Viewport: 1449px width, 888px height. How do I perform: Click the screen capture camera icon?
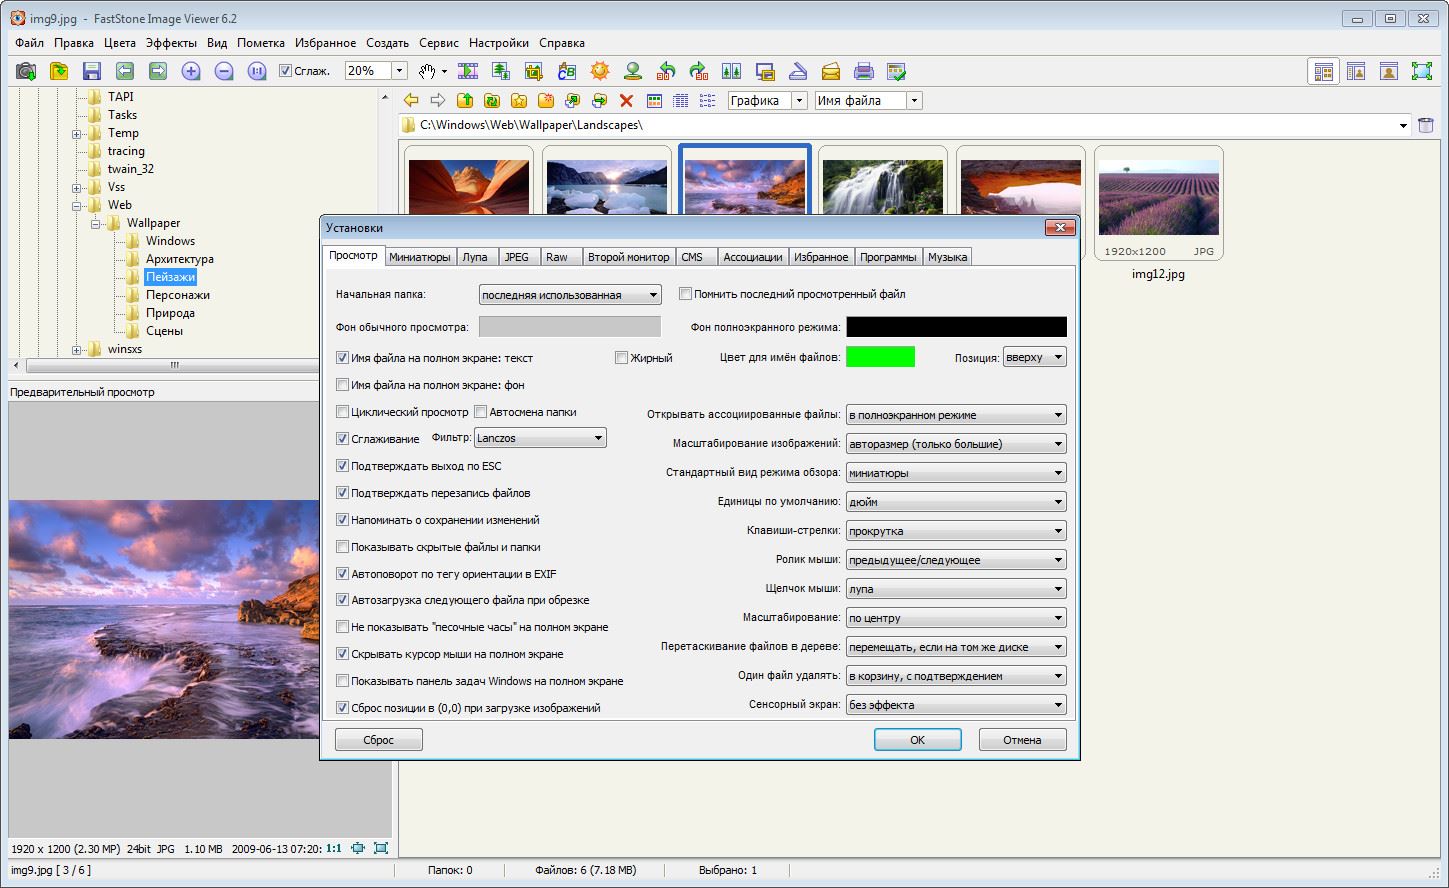point(26,71)
